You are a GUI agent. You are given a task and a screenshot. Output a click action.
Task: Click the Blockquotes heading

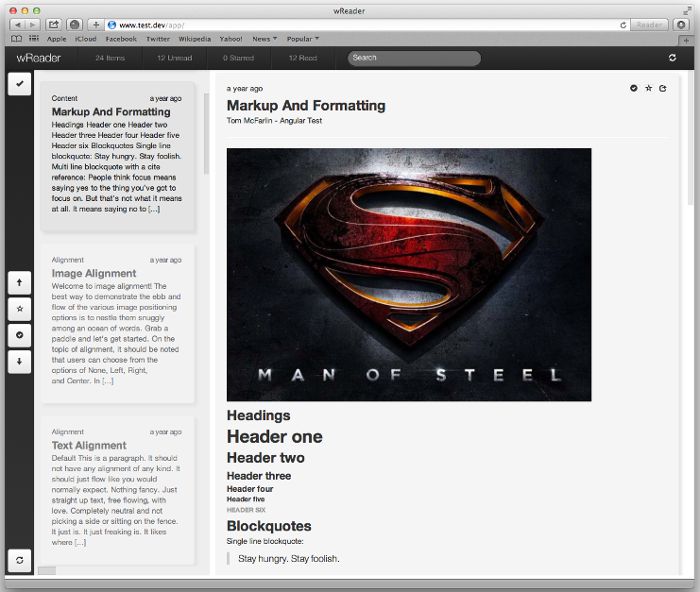pos(269,526)
